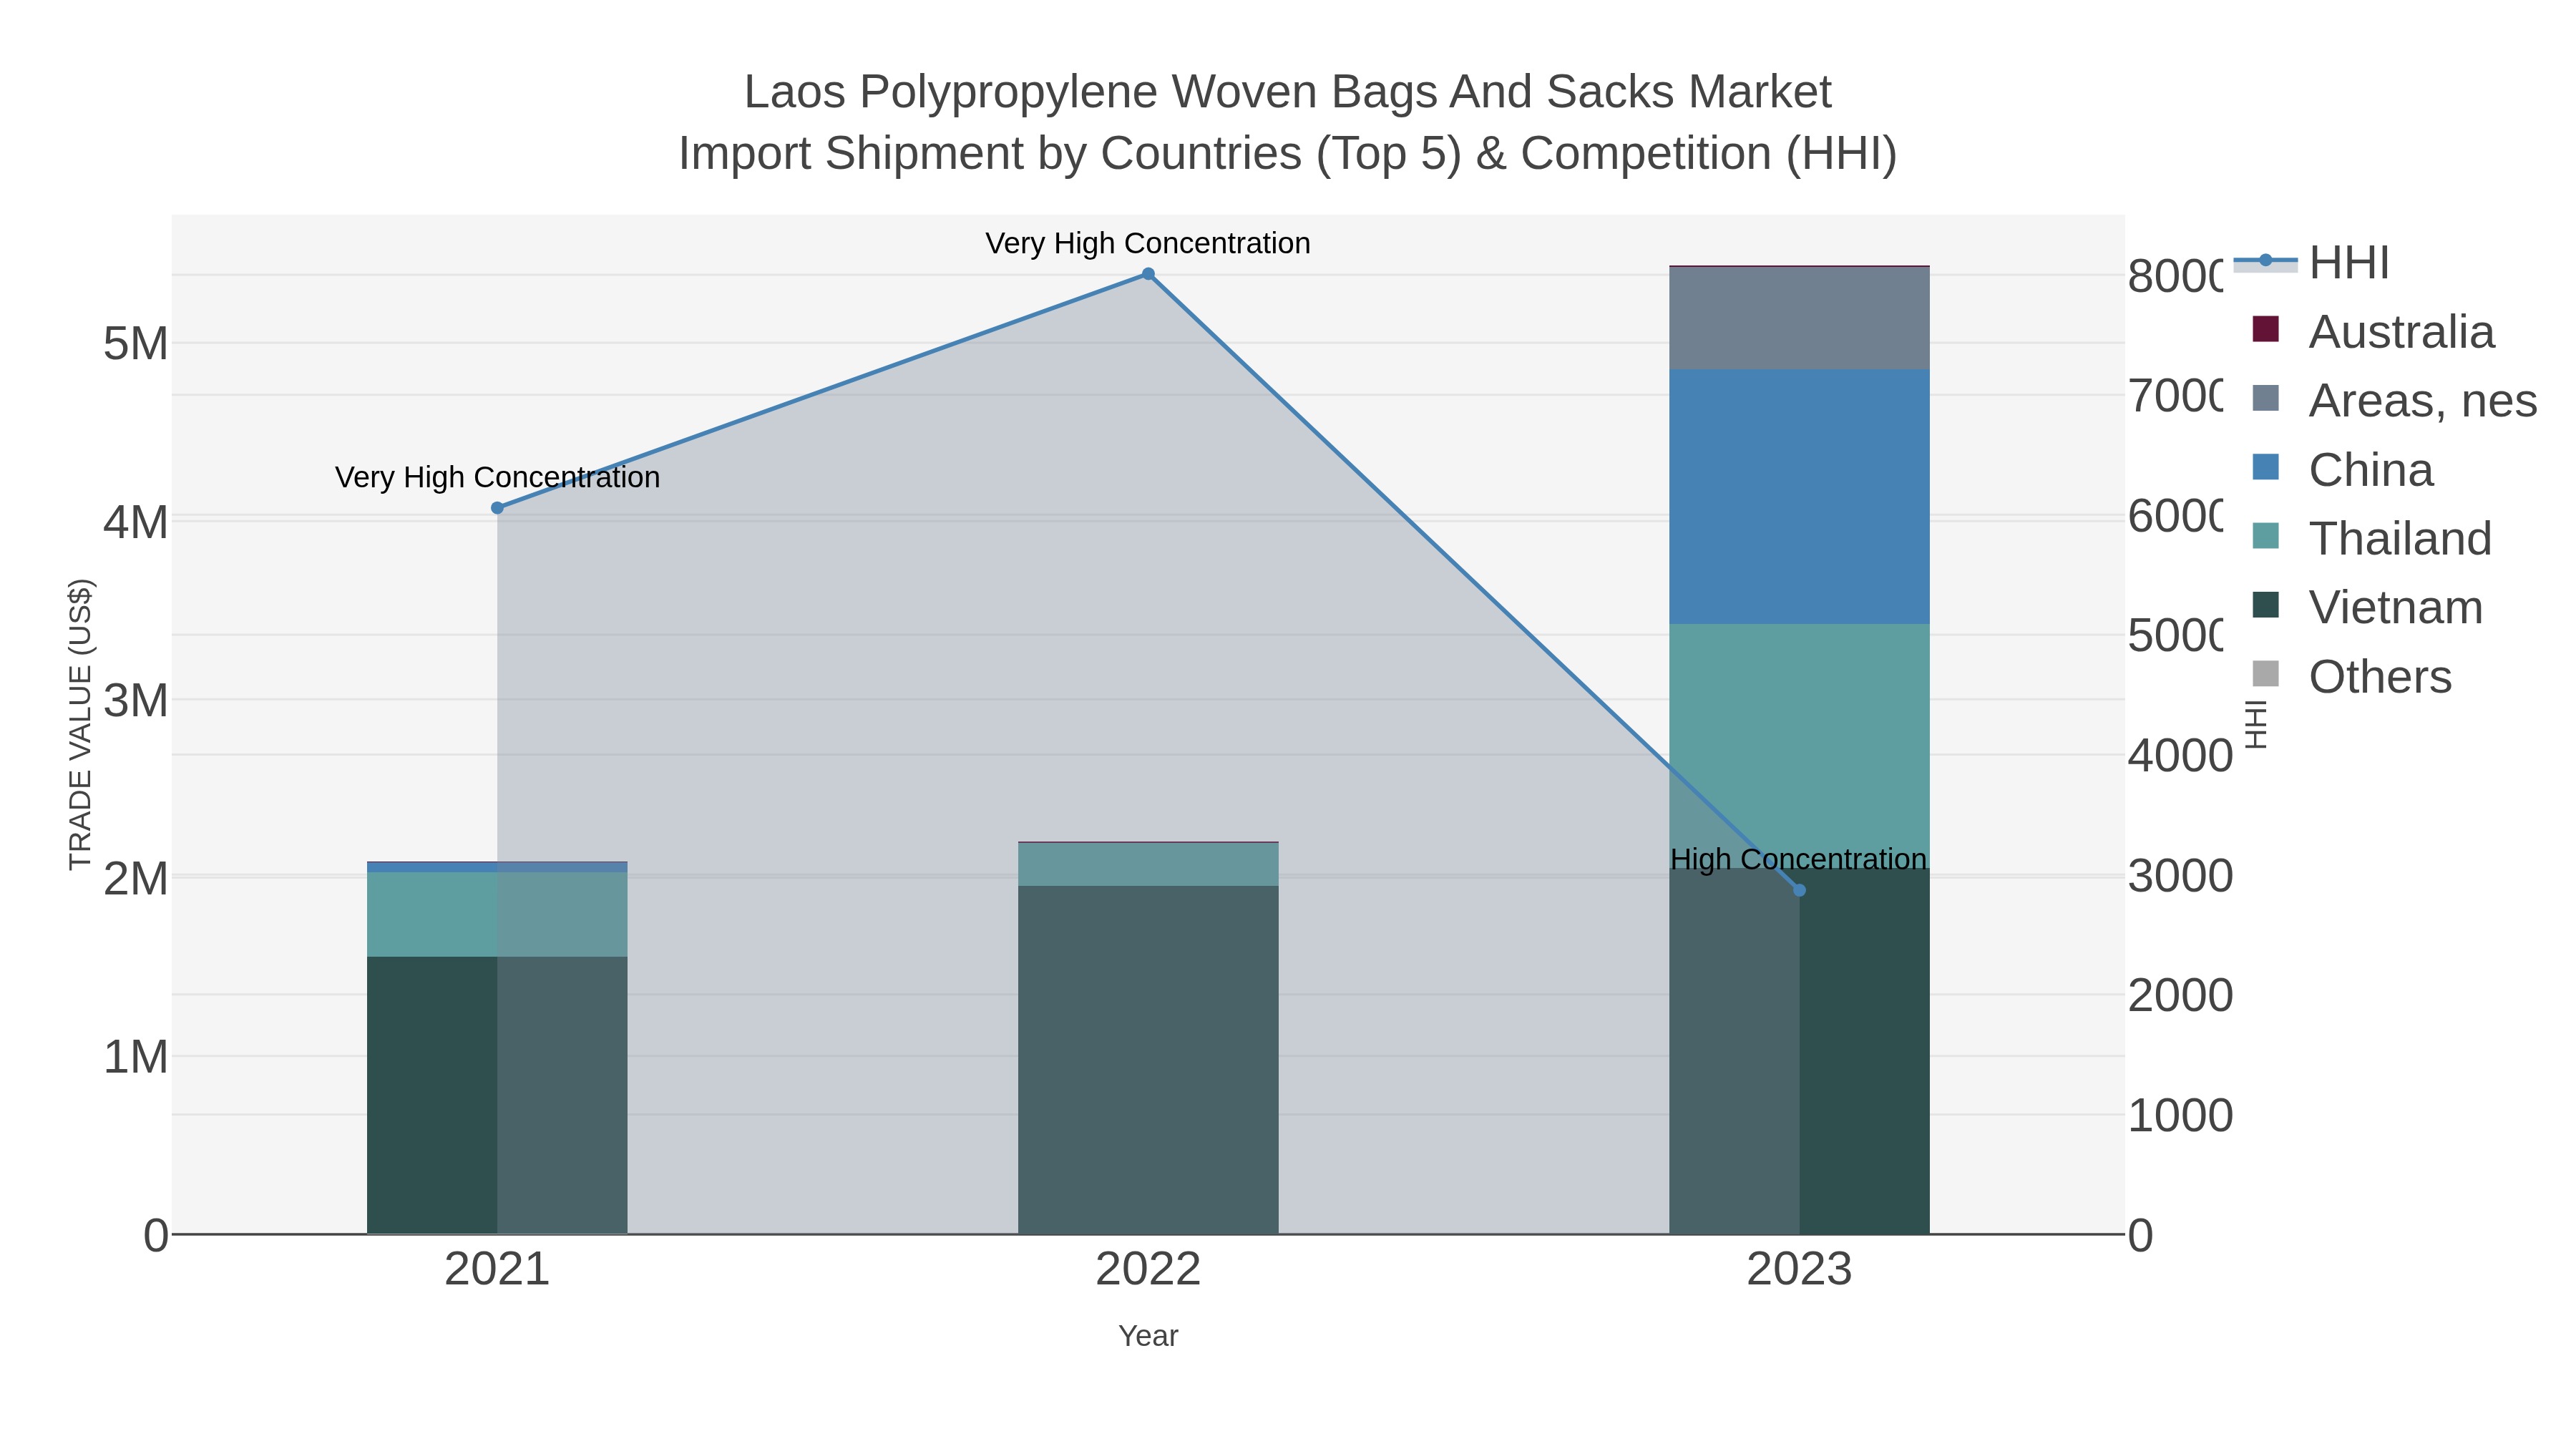Click the Vietnam dark green legend swatch
The width and height of the screenshot is (2576, 1449).
point(2266,605)
